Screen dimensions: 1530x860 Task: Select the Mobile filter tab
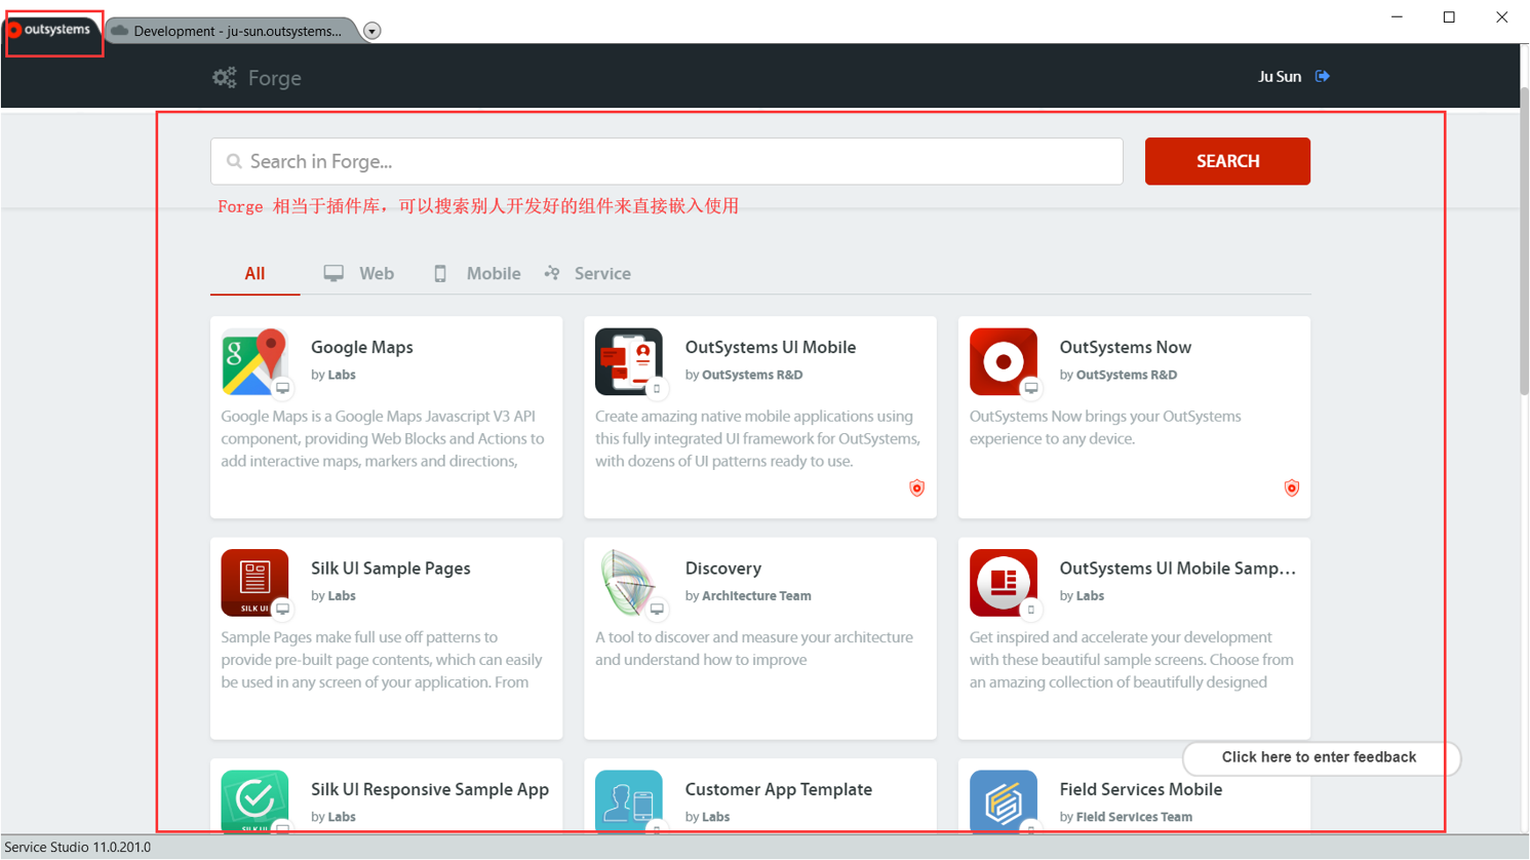477,273
